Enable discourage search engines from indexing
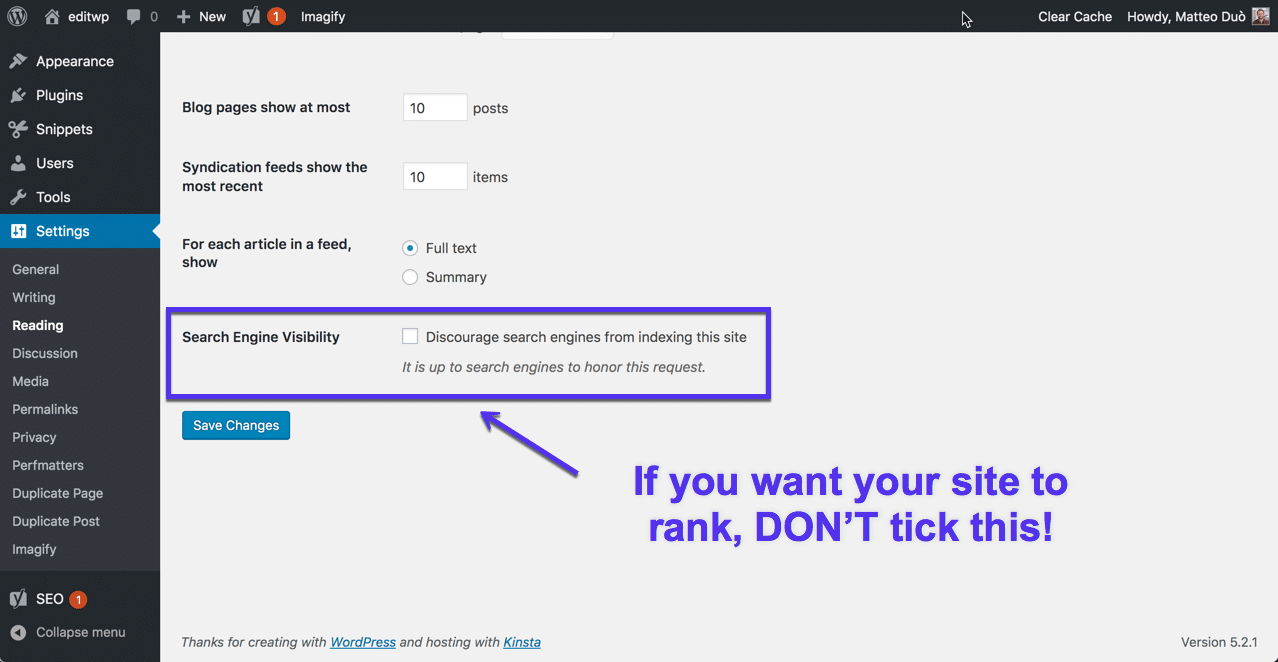The height and width of the screenshot is (662, 1278). (409, 336)
